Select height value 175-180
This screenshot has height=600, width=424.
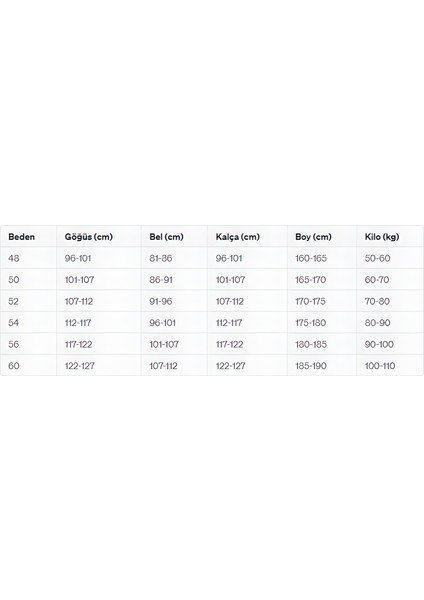(310, 323)
